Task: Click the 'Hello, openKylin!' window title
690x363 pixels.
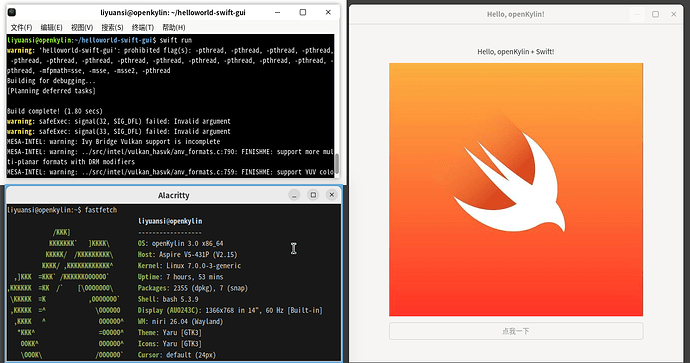Action: [x=516, y=14]
